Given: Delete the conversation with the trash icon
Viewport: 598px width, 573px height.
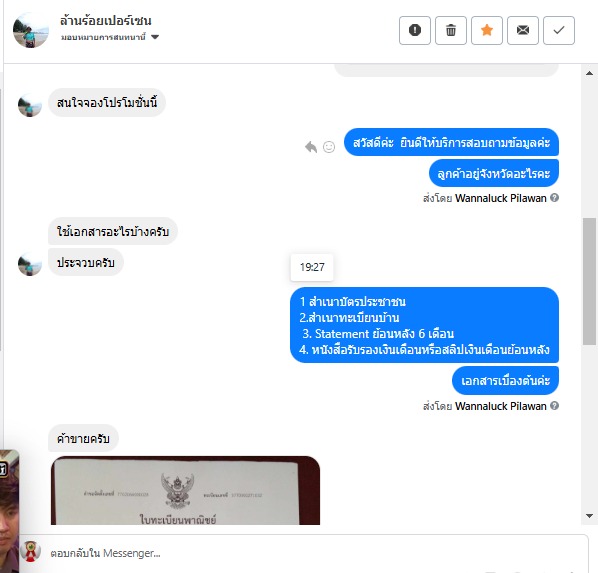Looking at the screenshot, I should 451,30.
